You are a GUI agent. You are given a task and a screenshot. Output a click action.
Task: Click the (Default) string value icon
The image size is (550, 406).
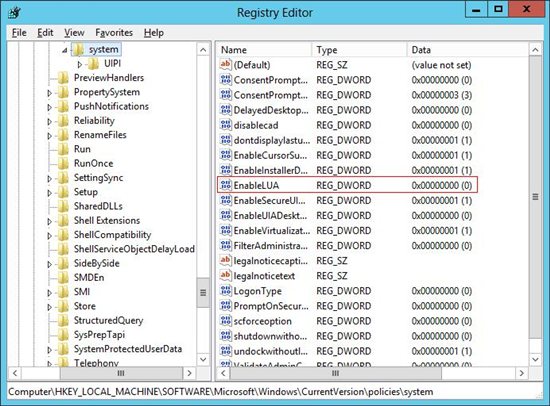(x=226, y=65)
